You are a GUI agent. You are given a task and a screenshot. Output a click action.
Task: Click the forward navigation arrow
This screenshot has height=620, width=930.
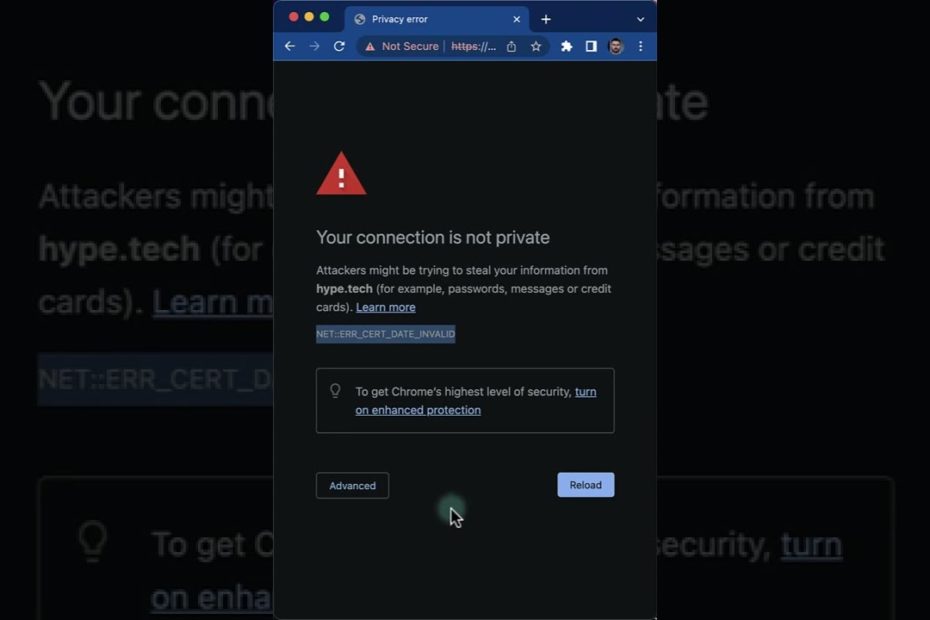click(314, 46)
